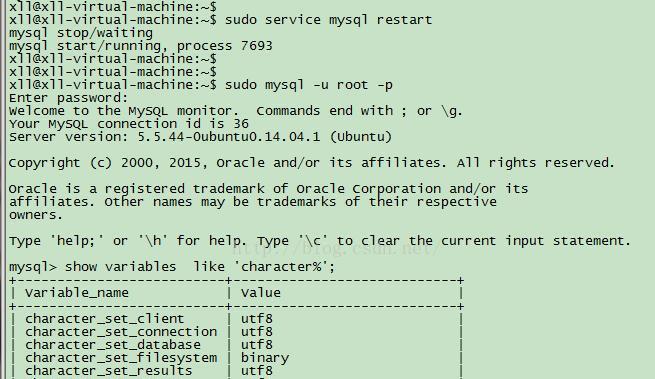Viewport: 655px width, 379px height.
Task: Click the Value column header
Action: (x=261, y=293)
